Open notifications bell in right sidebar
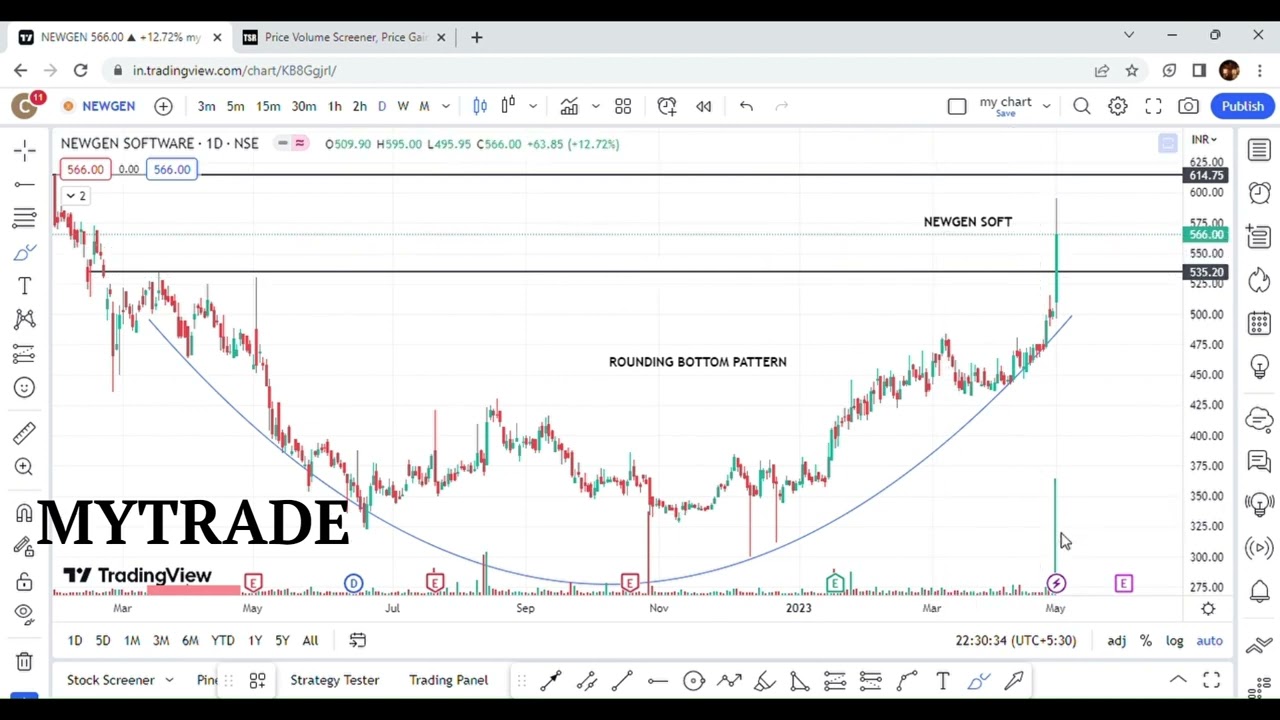This screenshot has width=1280, height=720. [1259, 592]
